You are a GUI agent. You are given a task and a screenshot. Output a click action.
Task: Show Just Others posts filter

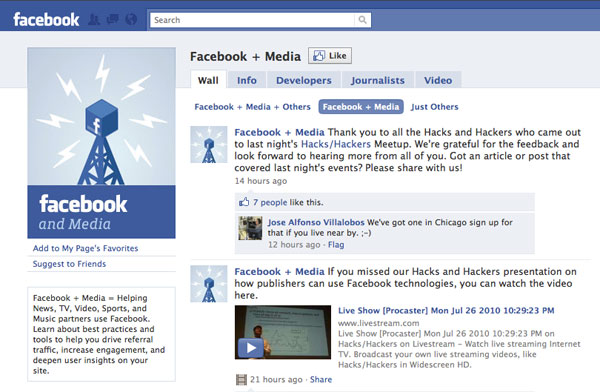435,107
